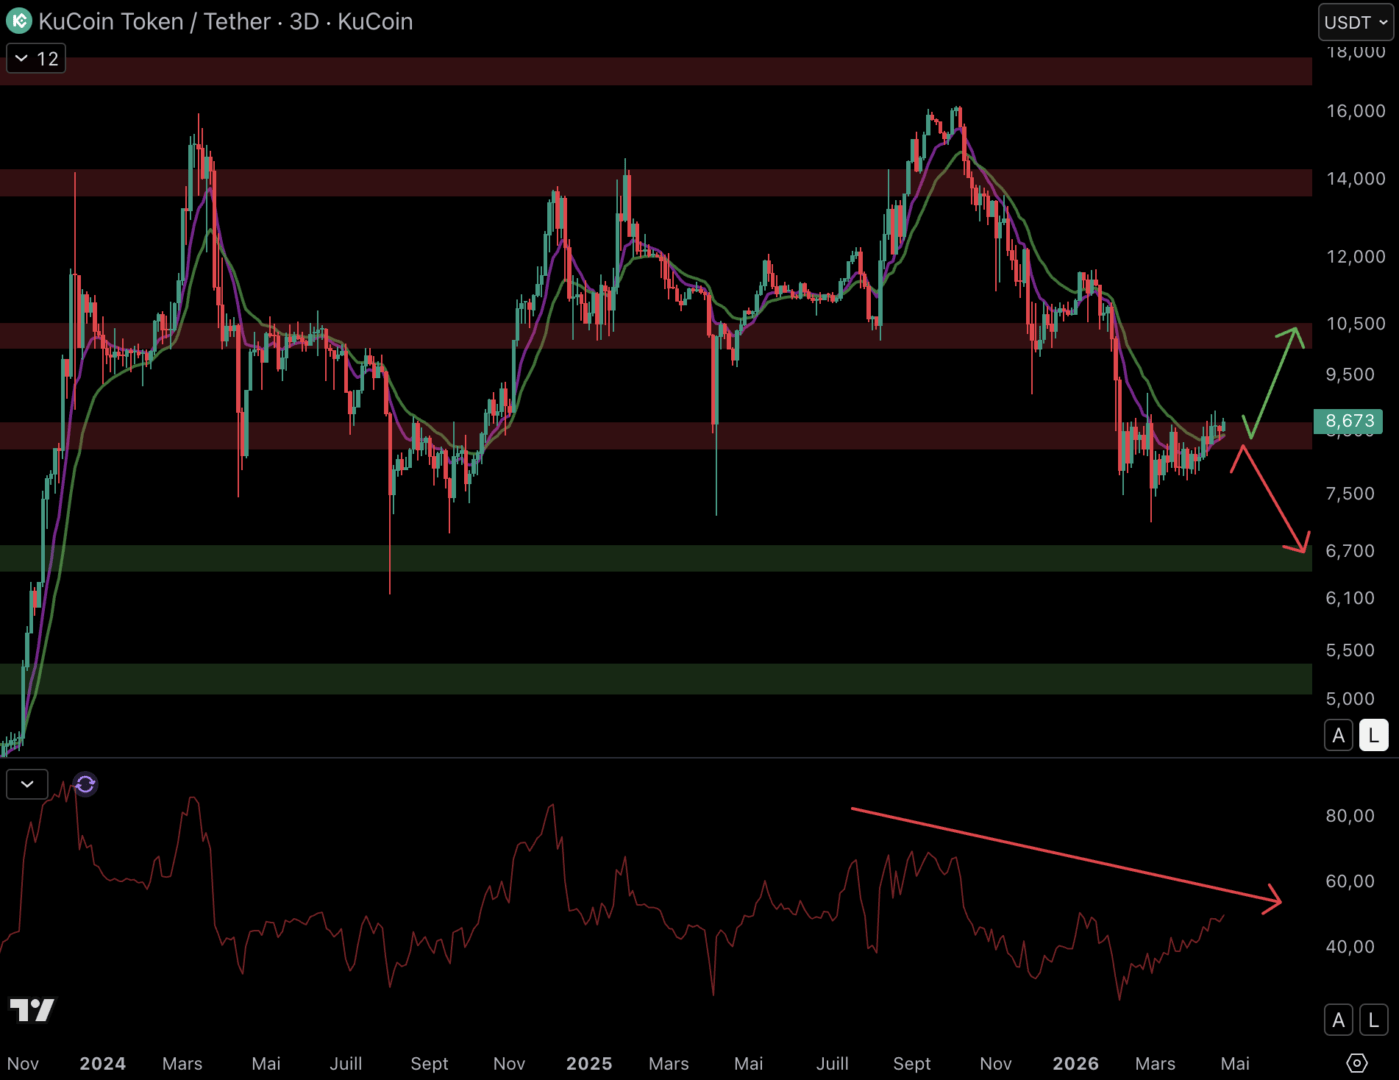1399x1080 pixels.
Task: Open chart settings gear icon
Action: pos(1356,1063)
